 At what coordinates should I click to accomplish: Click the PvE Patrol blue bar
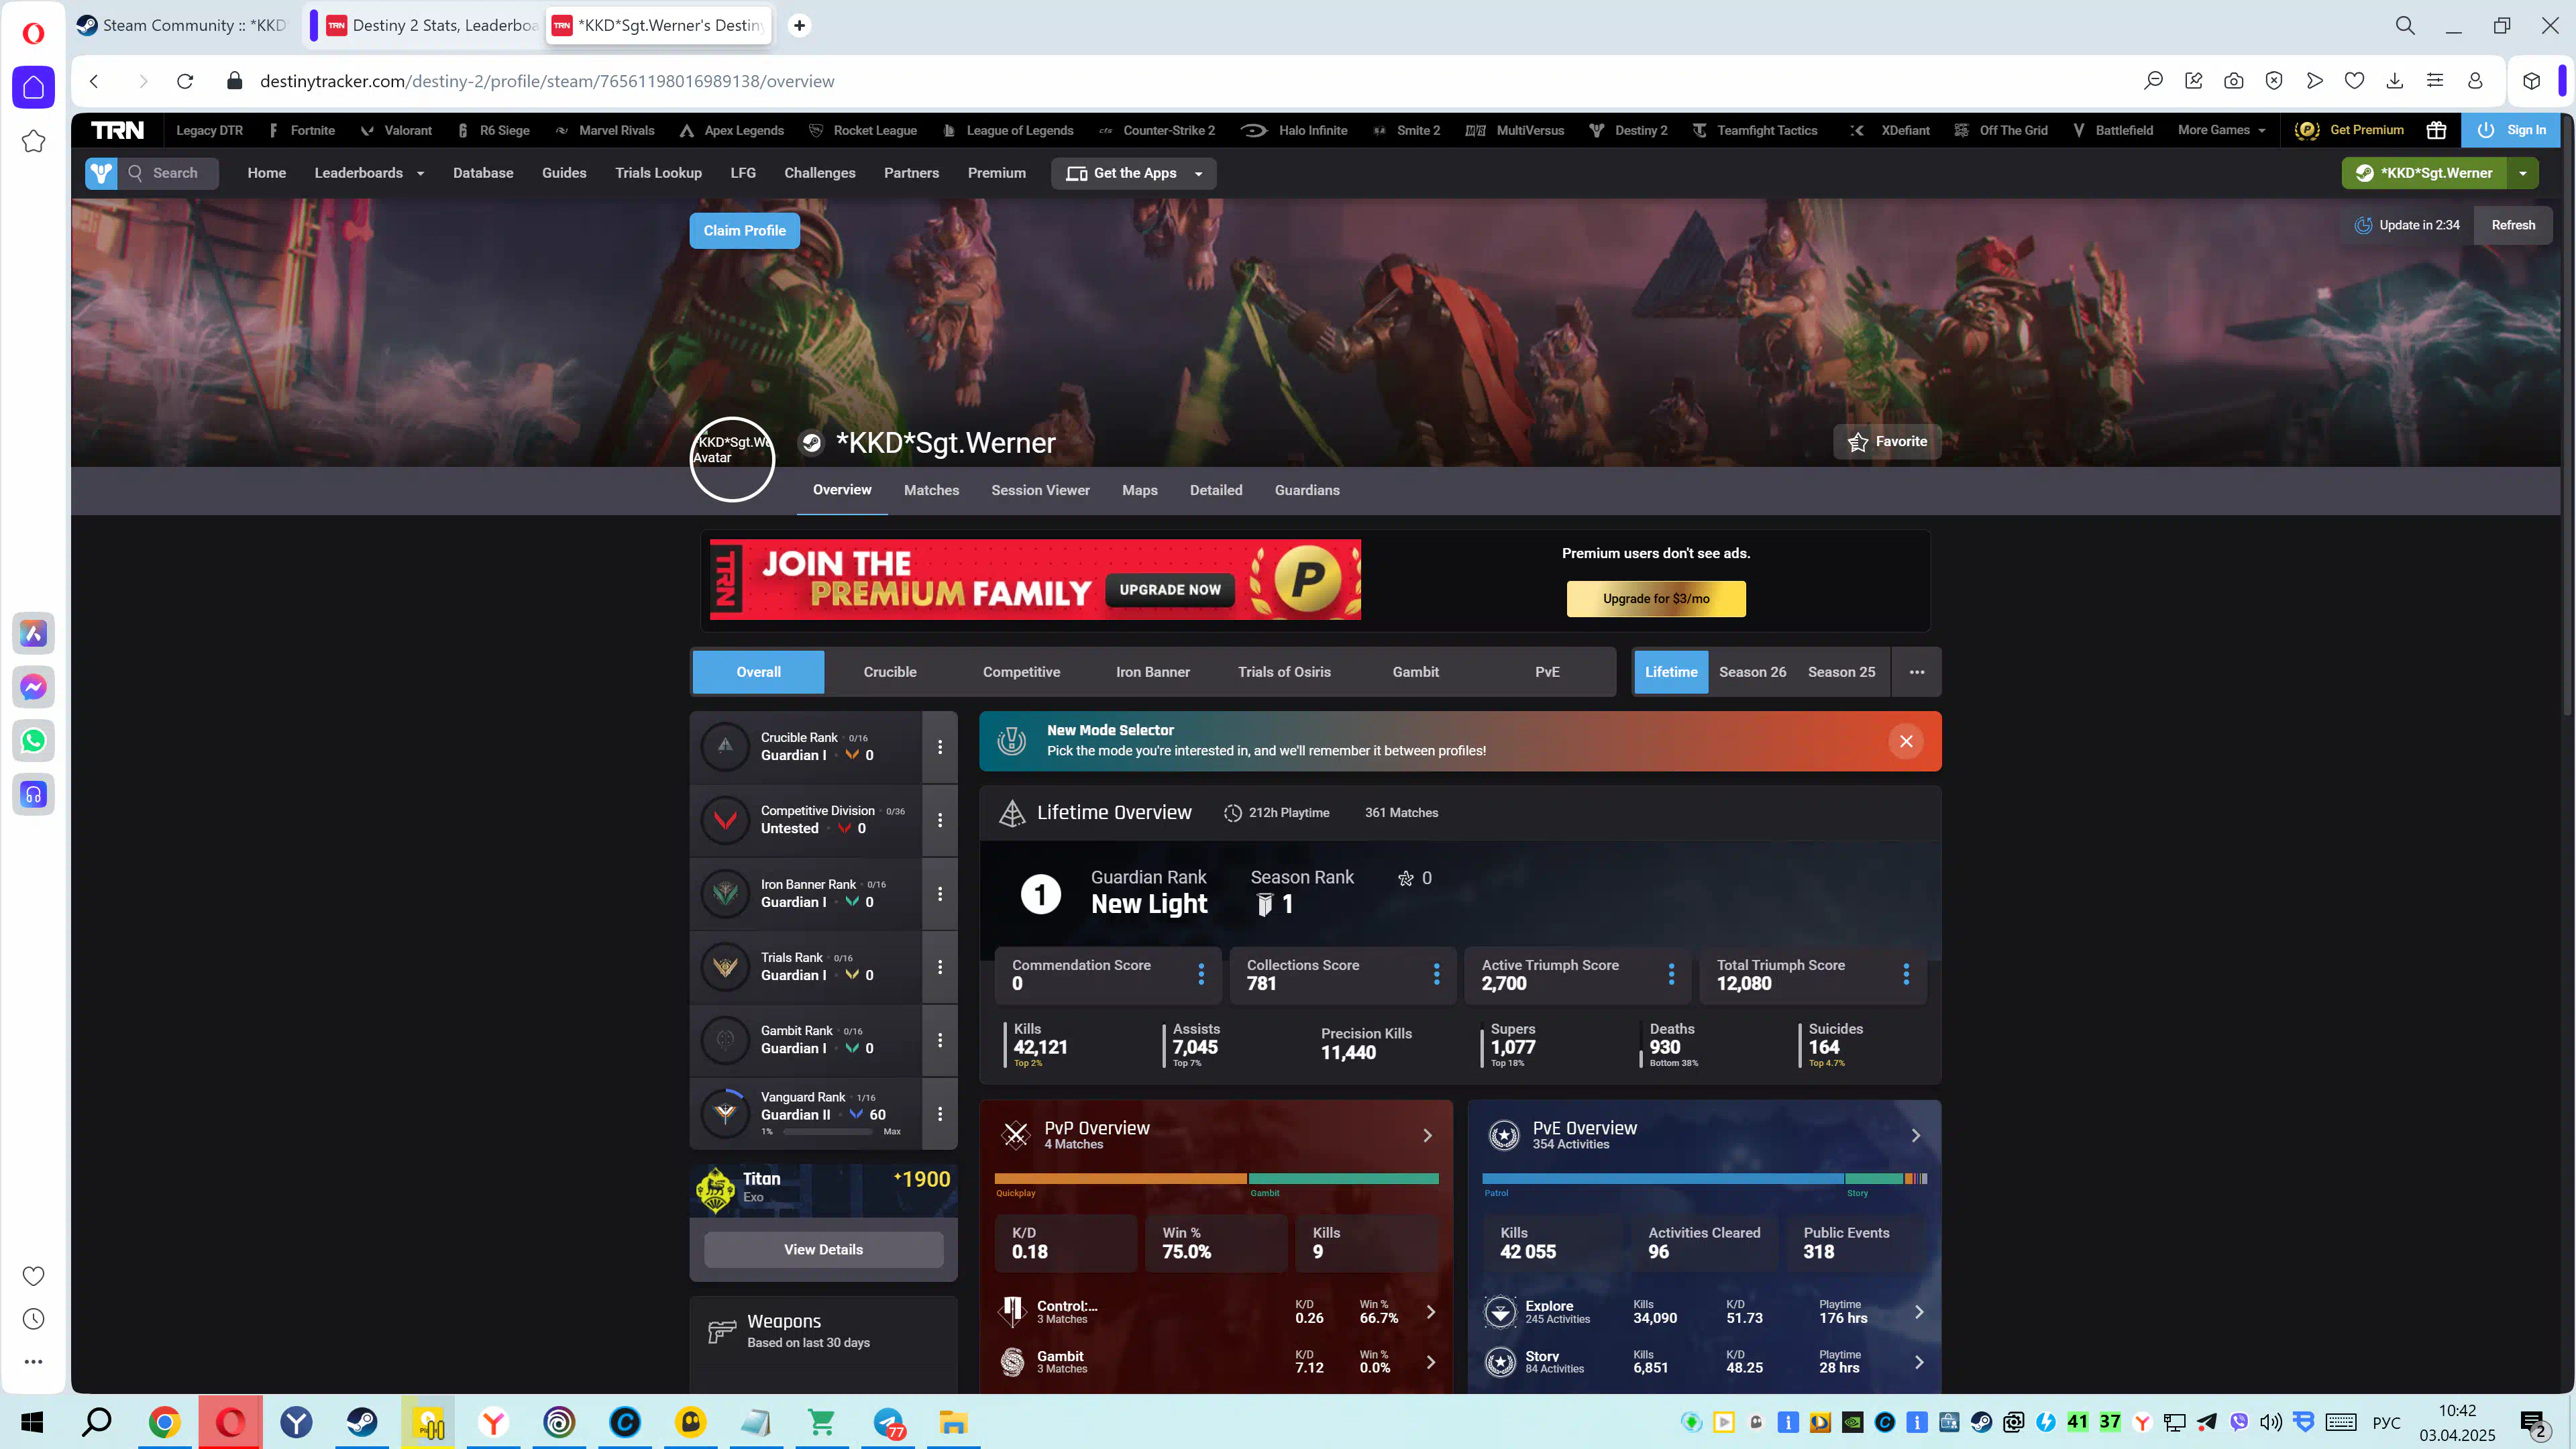coord(1662,1179)
